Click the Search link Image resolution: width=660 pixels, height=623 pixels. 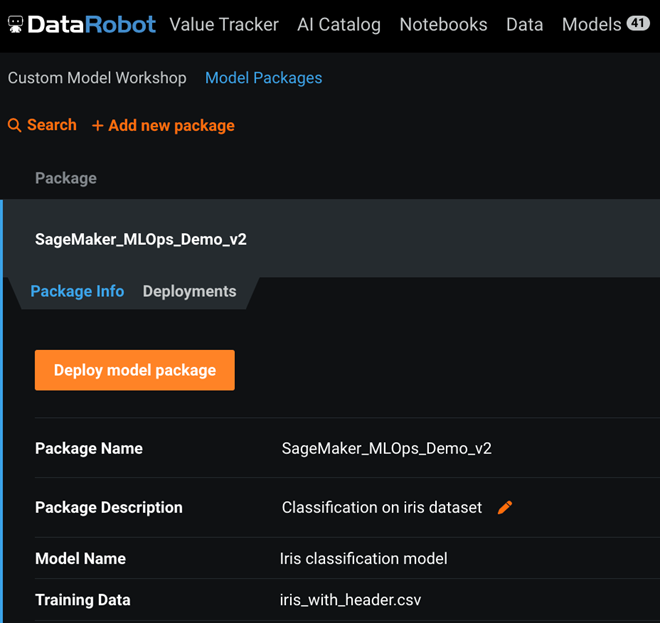[51, 125]
